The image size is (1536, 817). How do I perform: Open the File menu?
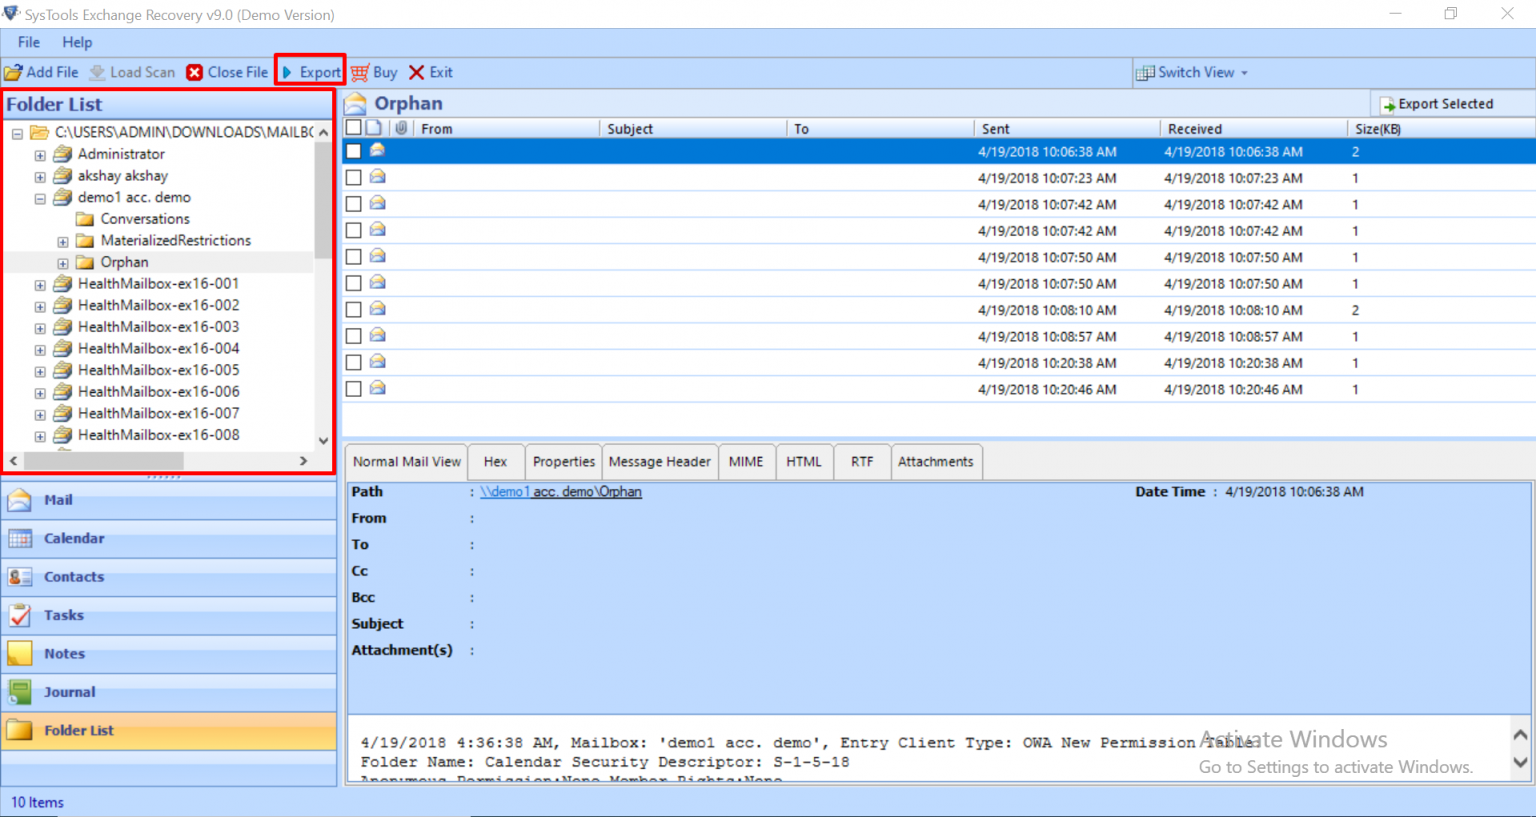27,42
